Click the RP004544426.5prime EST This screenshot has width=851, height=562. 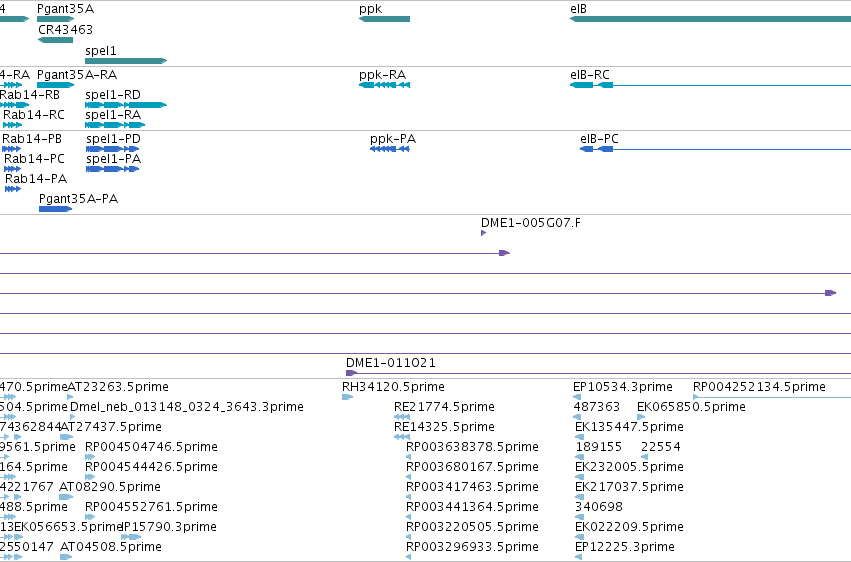(x=90, y=477)
